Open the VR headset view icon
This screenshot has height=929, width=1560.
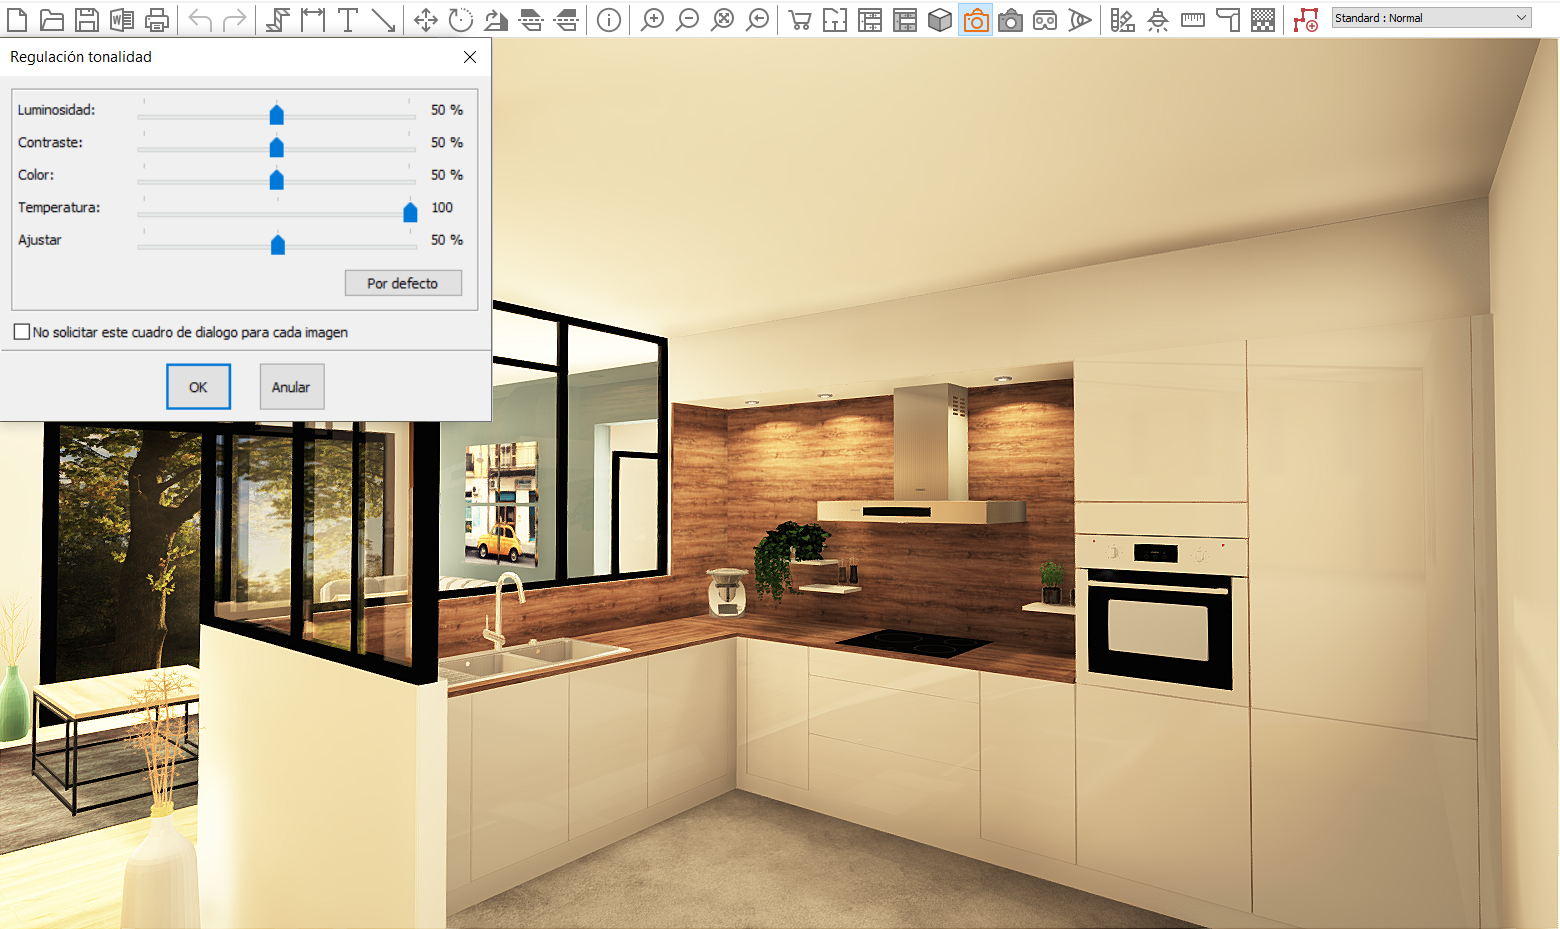click(1045, 19)
